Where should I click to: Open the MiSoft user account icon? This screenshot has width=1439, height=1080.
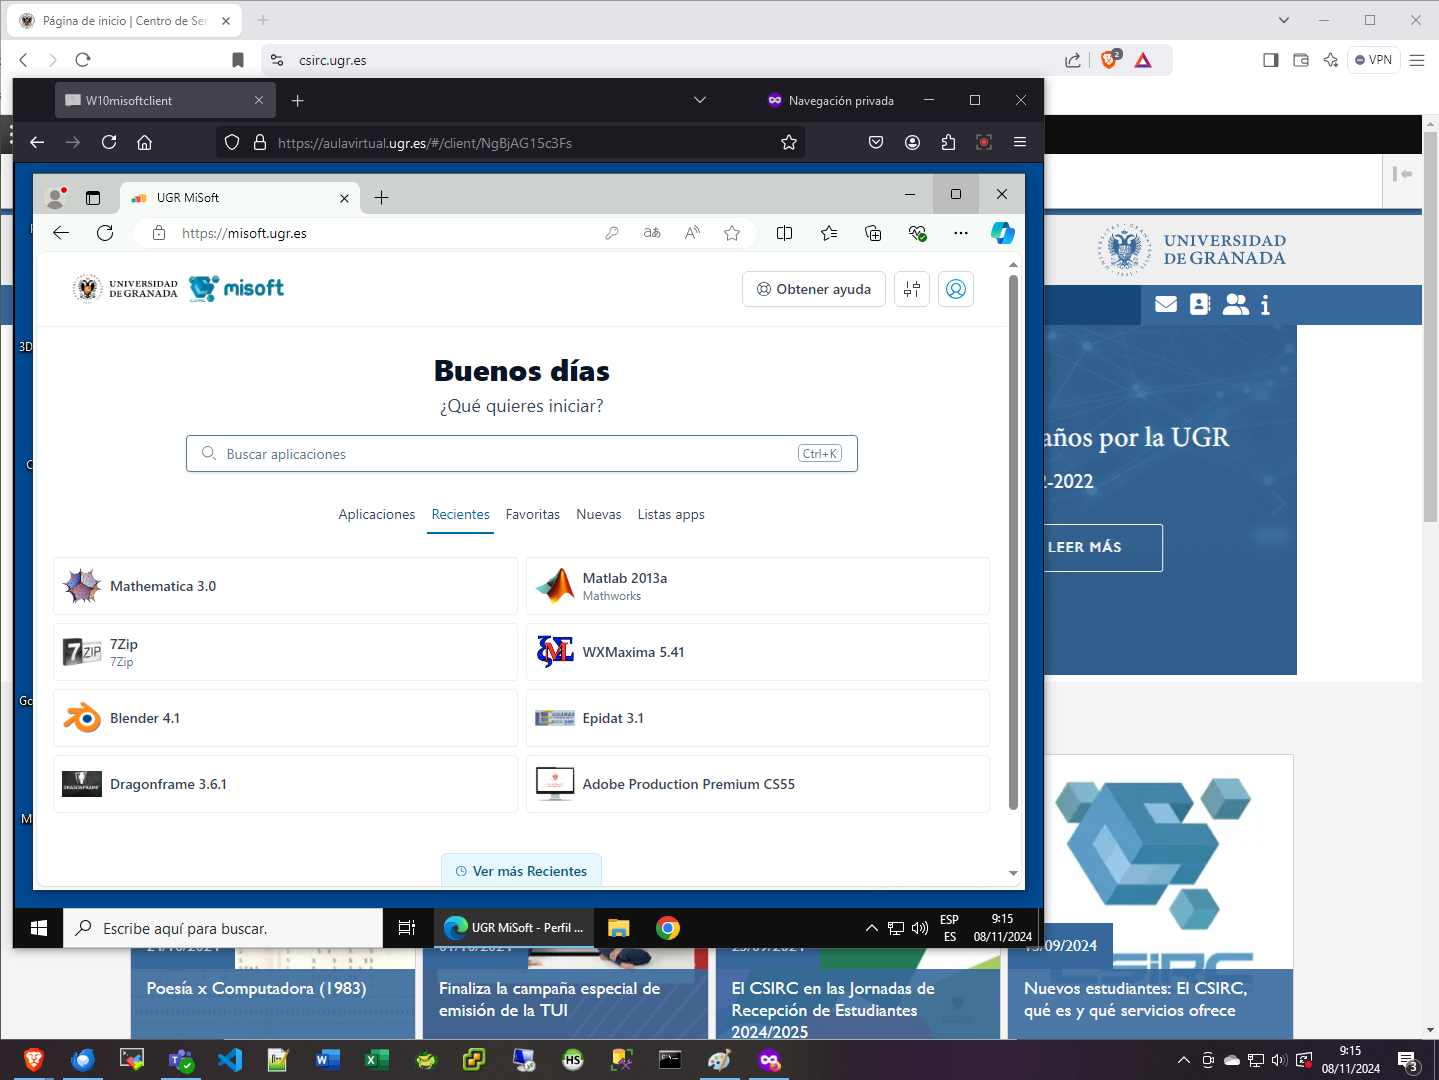pyautogui.click(x=956, y=289)
